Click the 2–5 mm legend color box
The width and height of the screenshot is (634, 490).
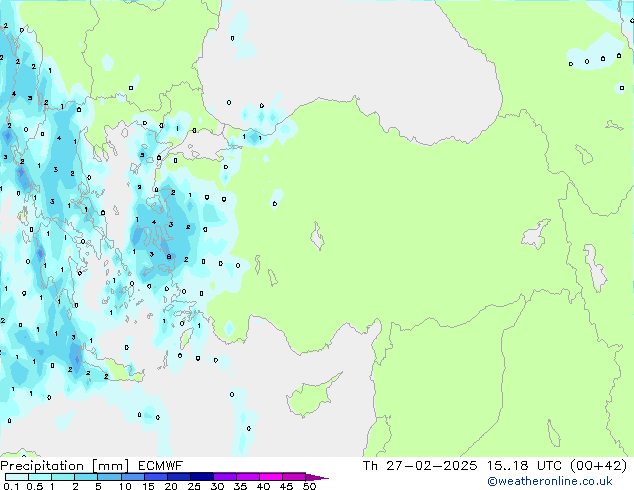pyautogui.click(x=86, y=477)
